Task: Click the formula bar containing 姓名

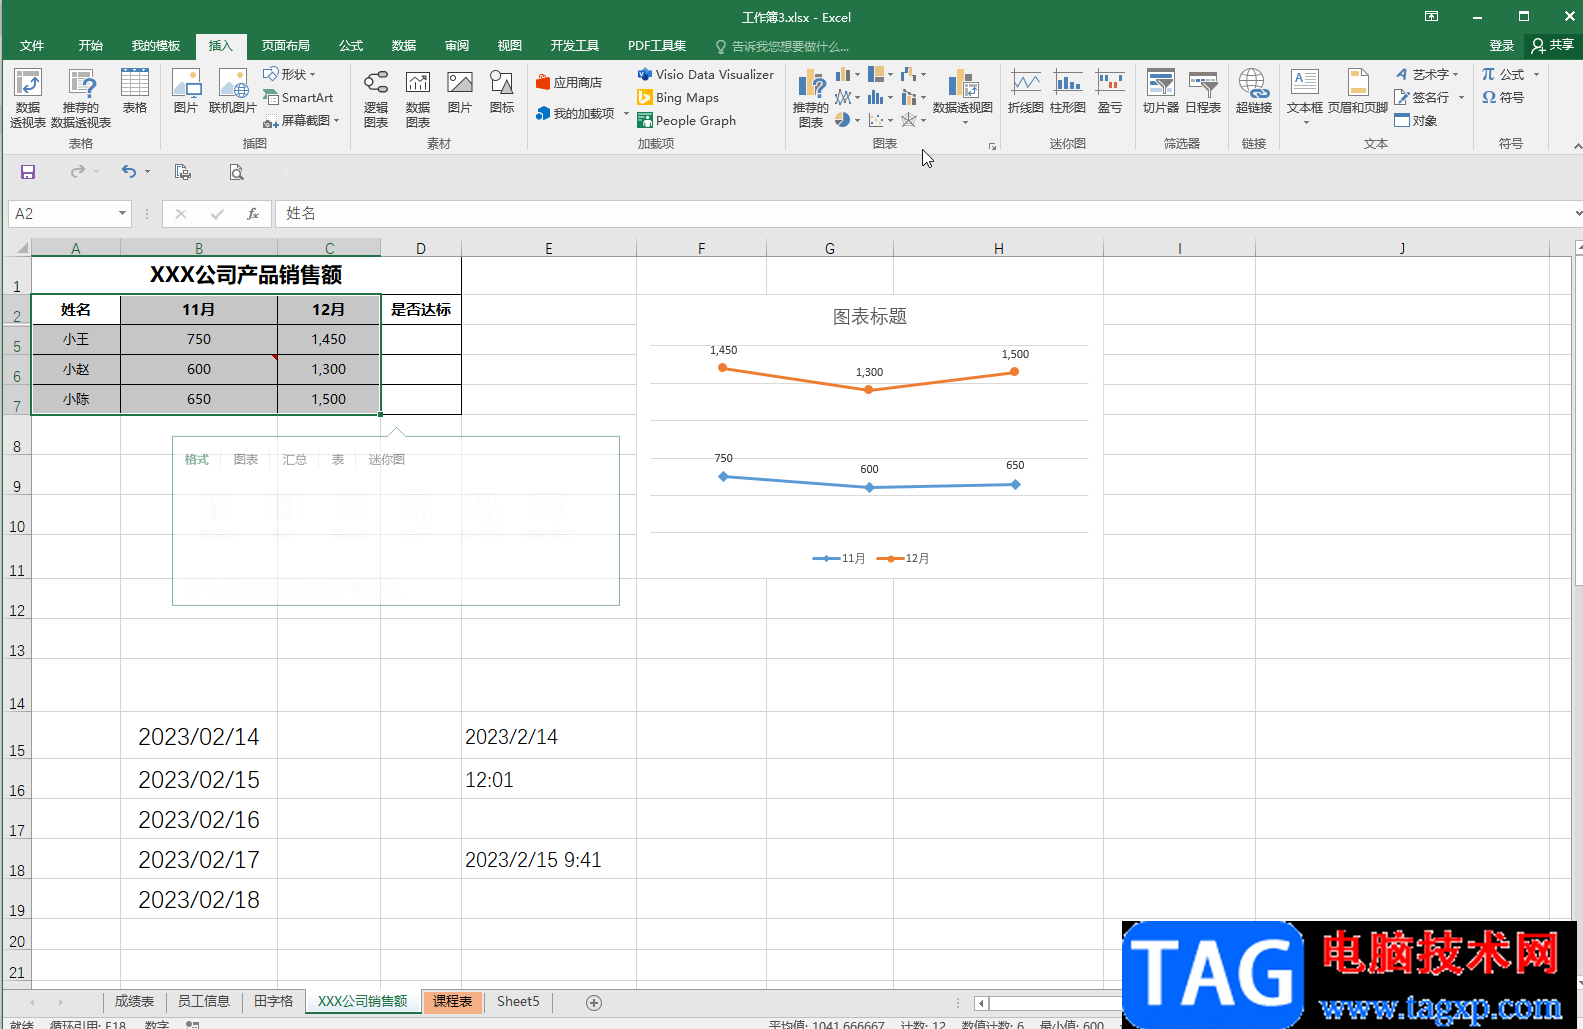Action: click(x=925, y=213)
